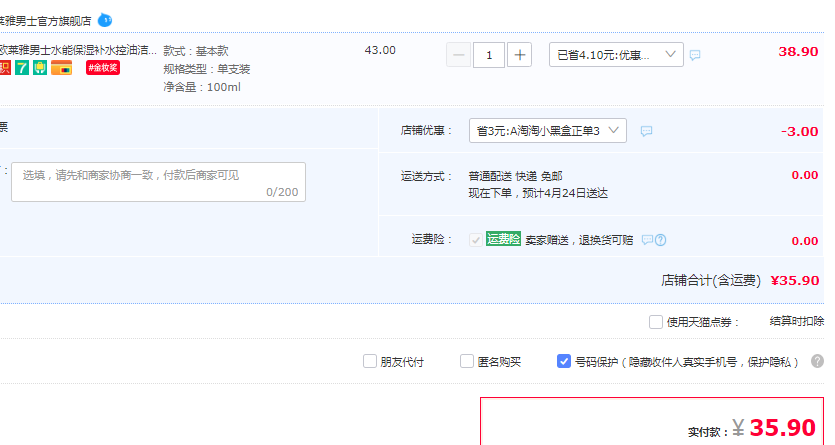Click the unit price 43.00

380,50
